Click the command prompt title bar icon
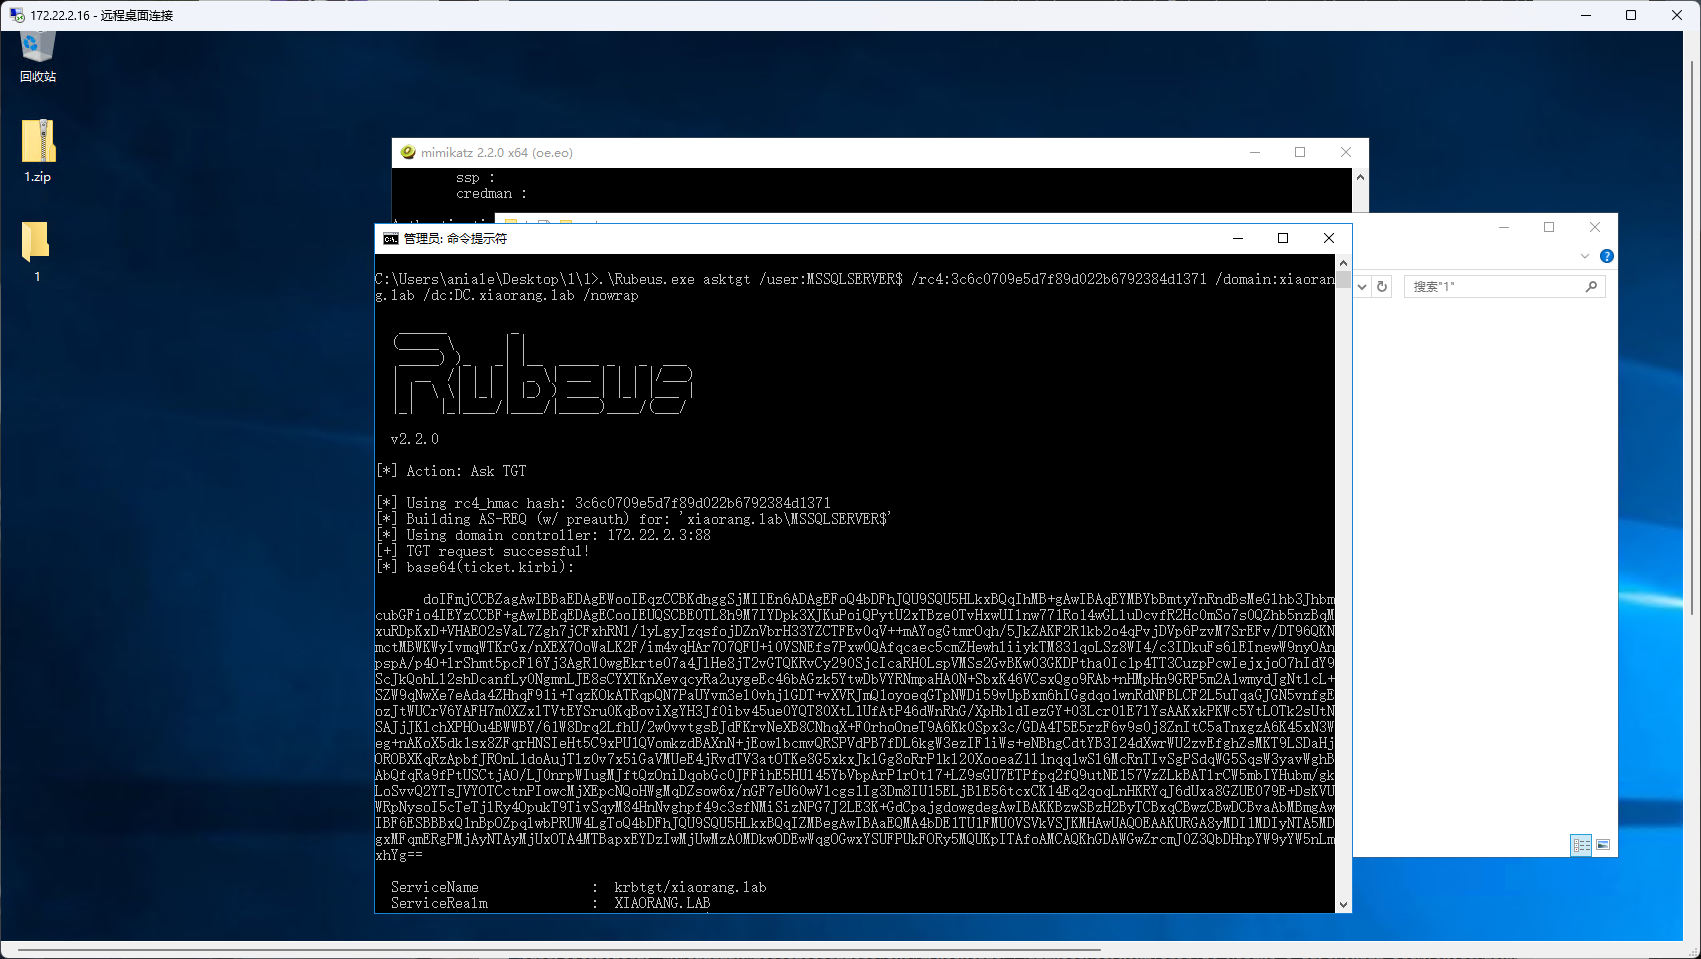1701x959 pixels. pyautogui.click(x=390, y=239)
